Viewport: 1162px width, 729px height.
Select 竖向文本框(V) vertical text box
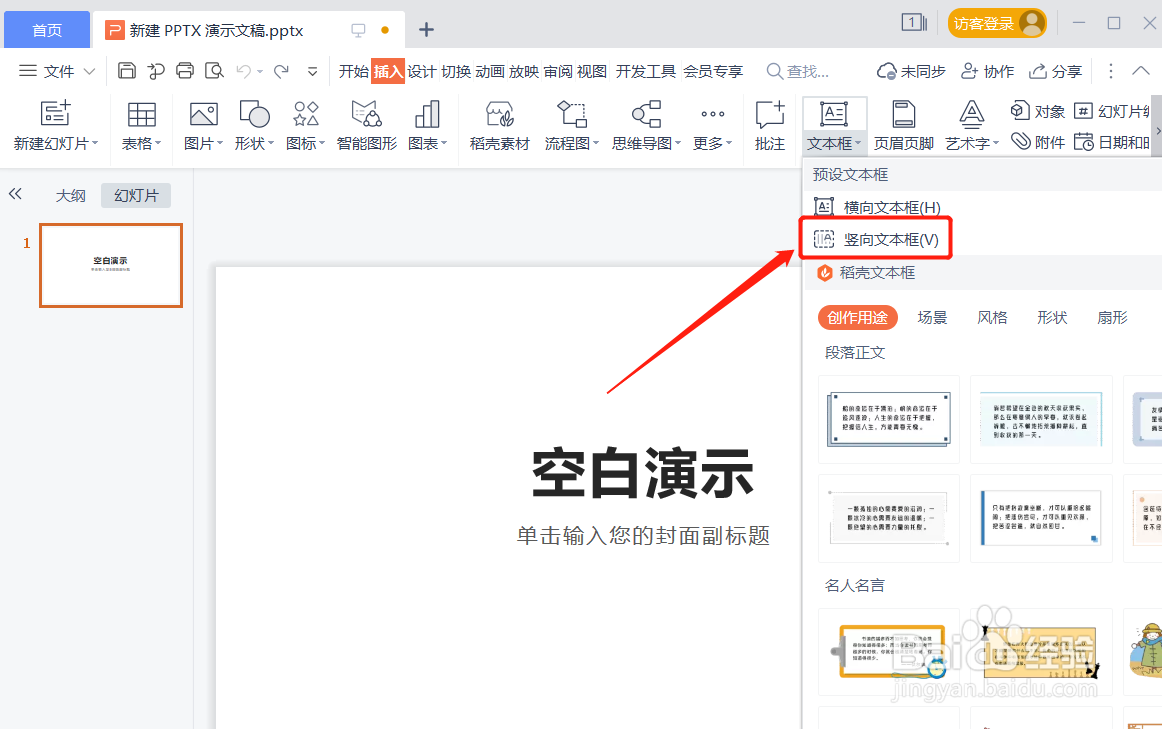coord(876,239)
